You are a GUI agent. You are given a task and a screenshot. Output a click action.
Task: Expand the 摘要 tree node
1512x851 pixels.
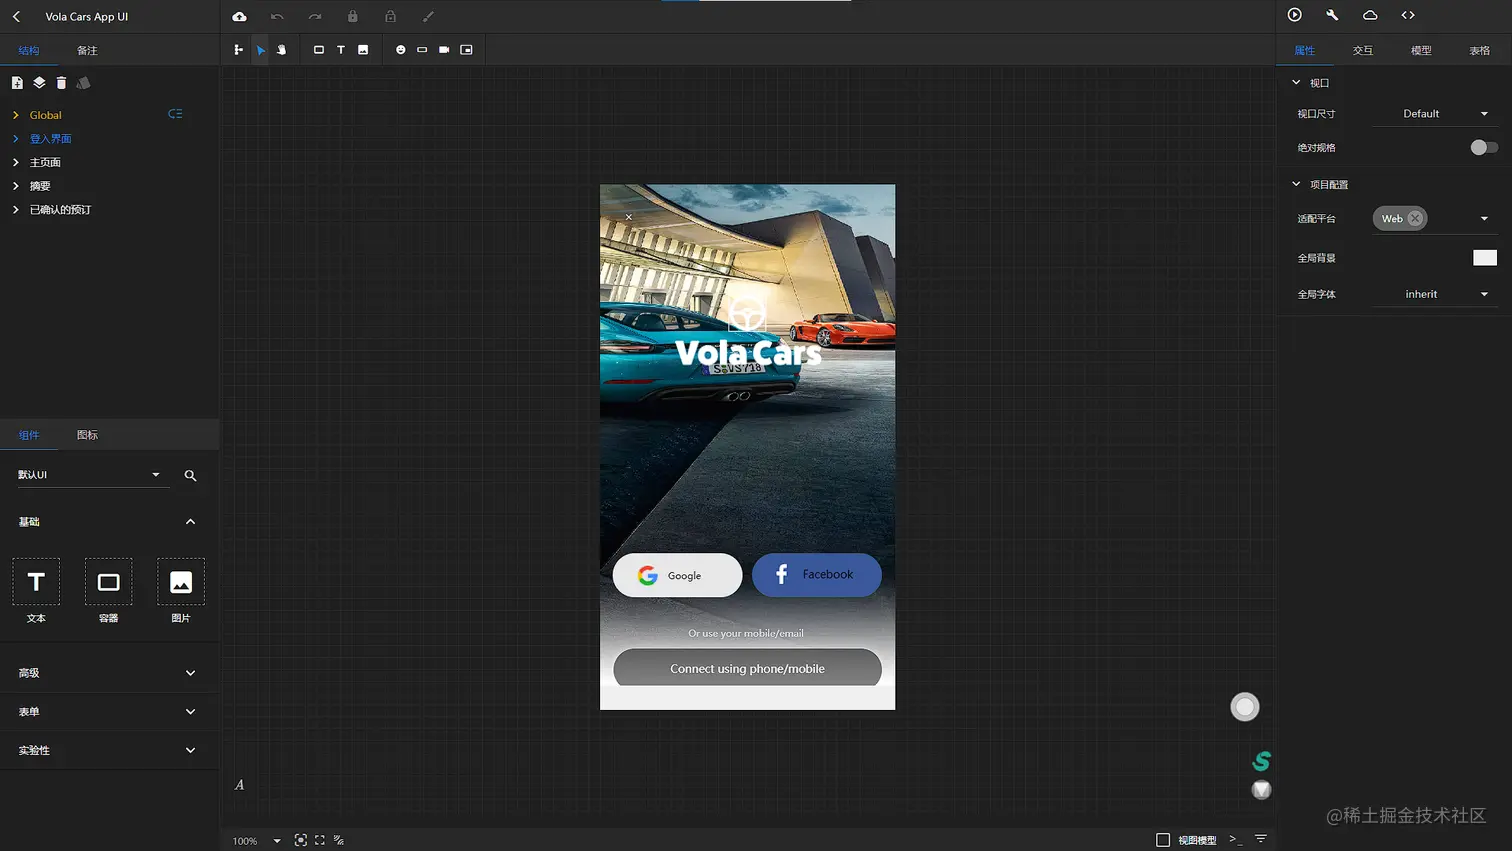pos(16,186)
